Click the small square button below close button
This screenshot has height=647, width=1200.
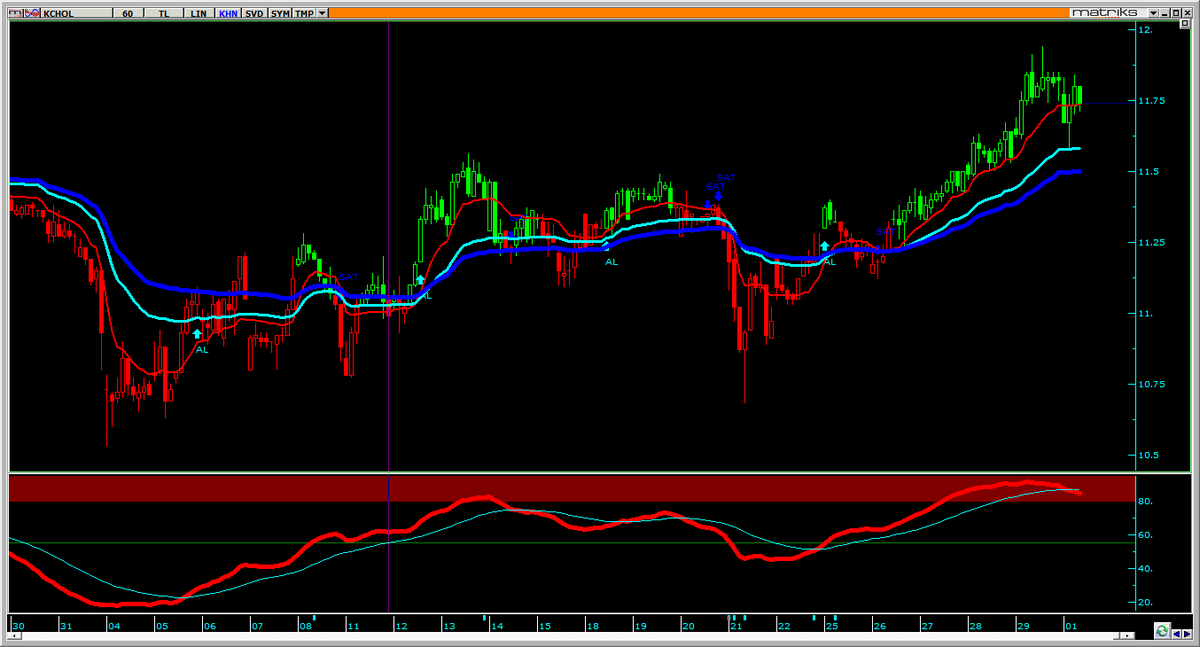(x=1185, y=23)
